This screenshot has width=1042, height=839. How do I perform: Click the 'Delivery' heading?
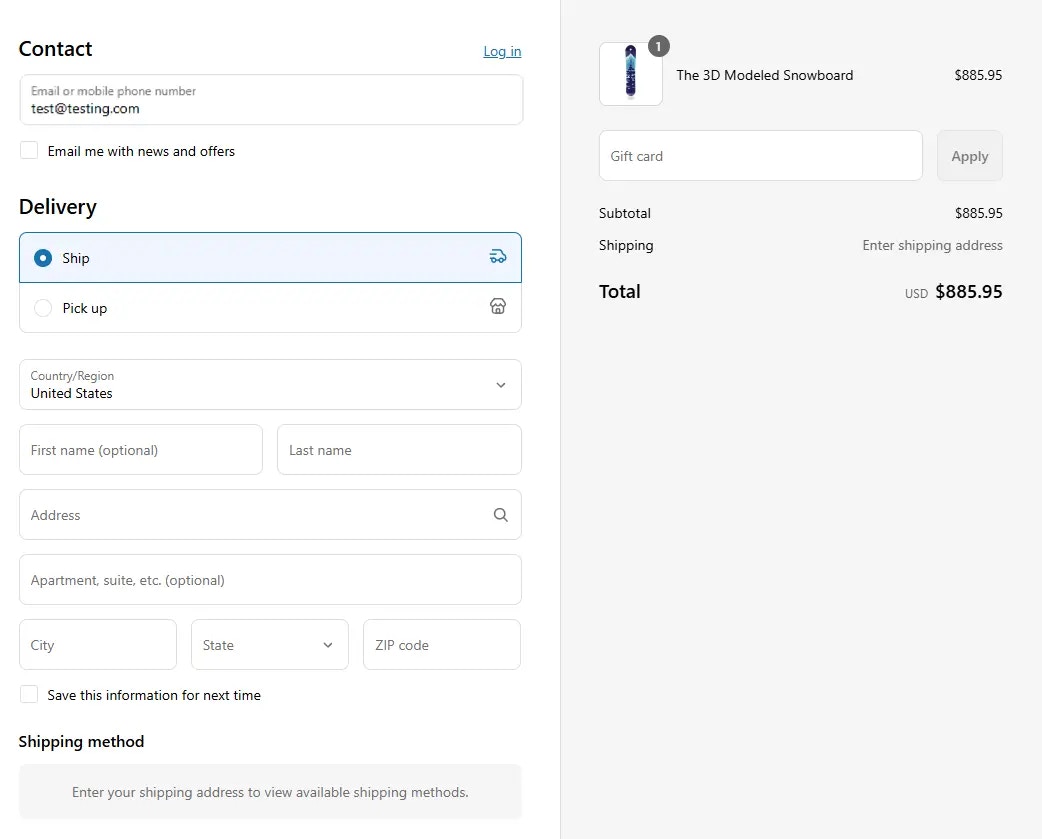click(58, 207)
